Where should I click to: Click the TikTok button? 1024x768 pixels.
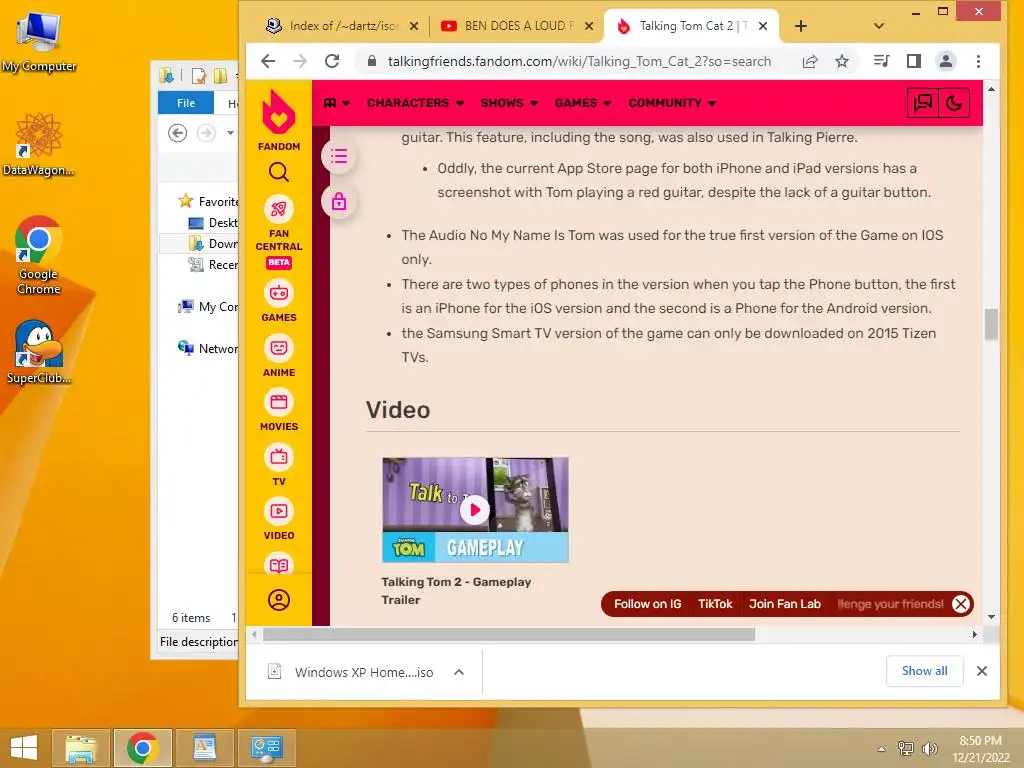click(715, 604)
